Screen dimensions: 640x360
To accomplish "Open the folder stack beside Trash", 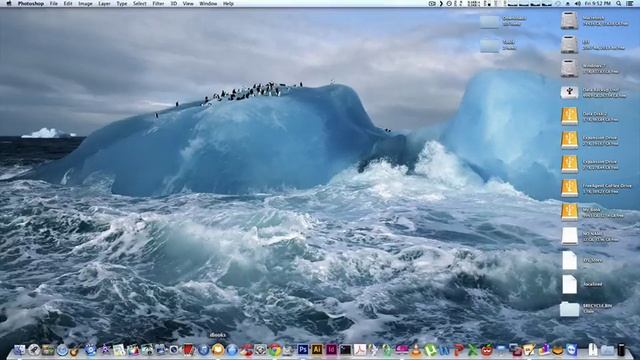I will 607,350.
